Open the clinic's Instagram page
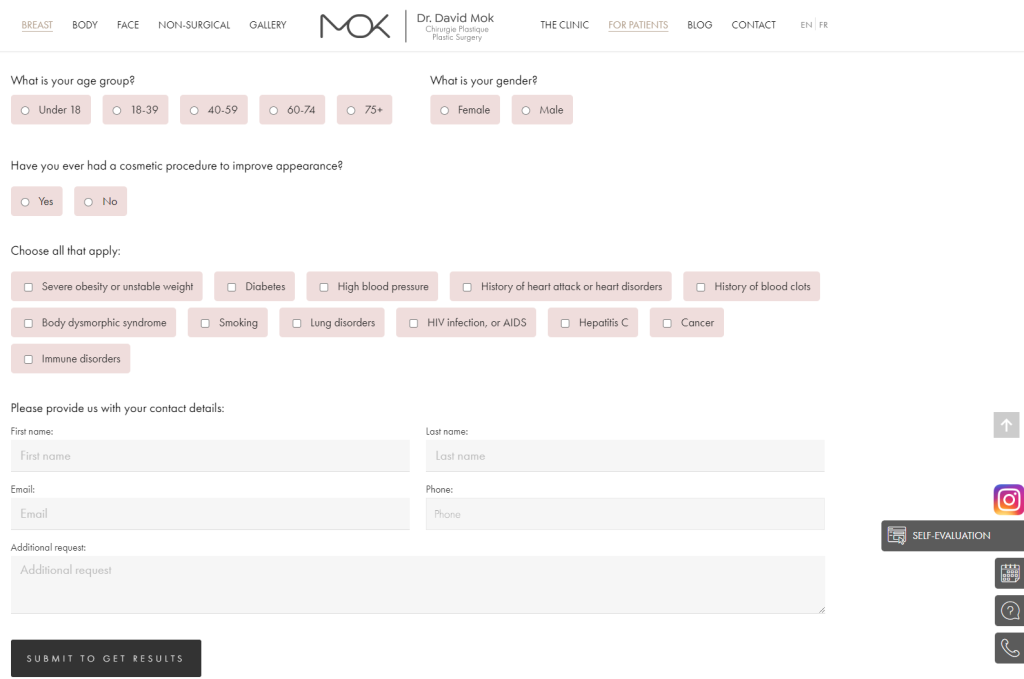The width and height of the screenshot is (1024, 679). pos(1008,499)
